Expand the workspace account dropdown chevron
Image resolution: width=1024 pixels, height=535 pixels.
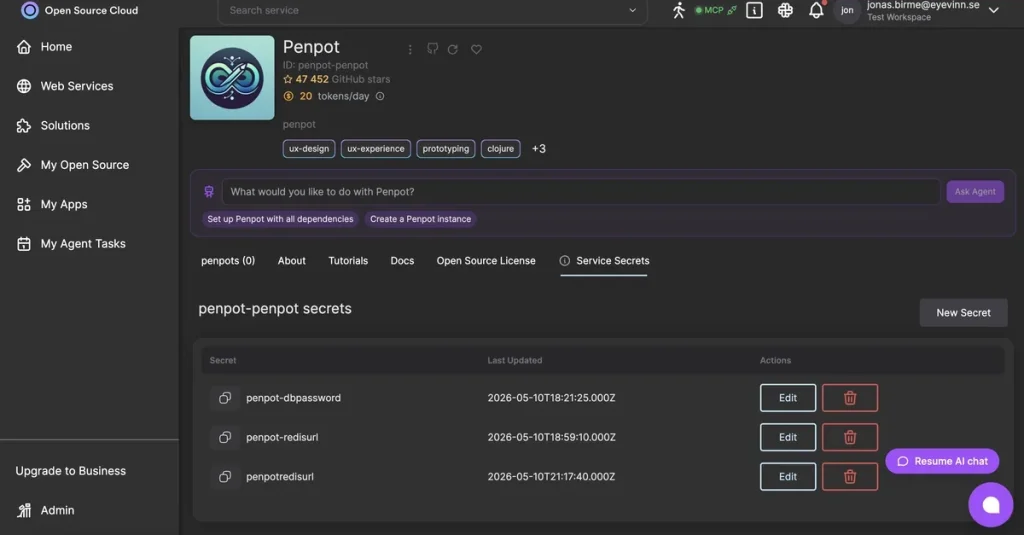pos(993,10)
